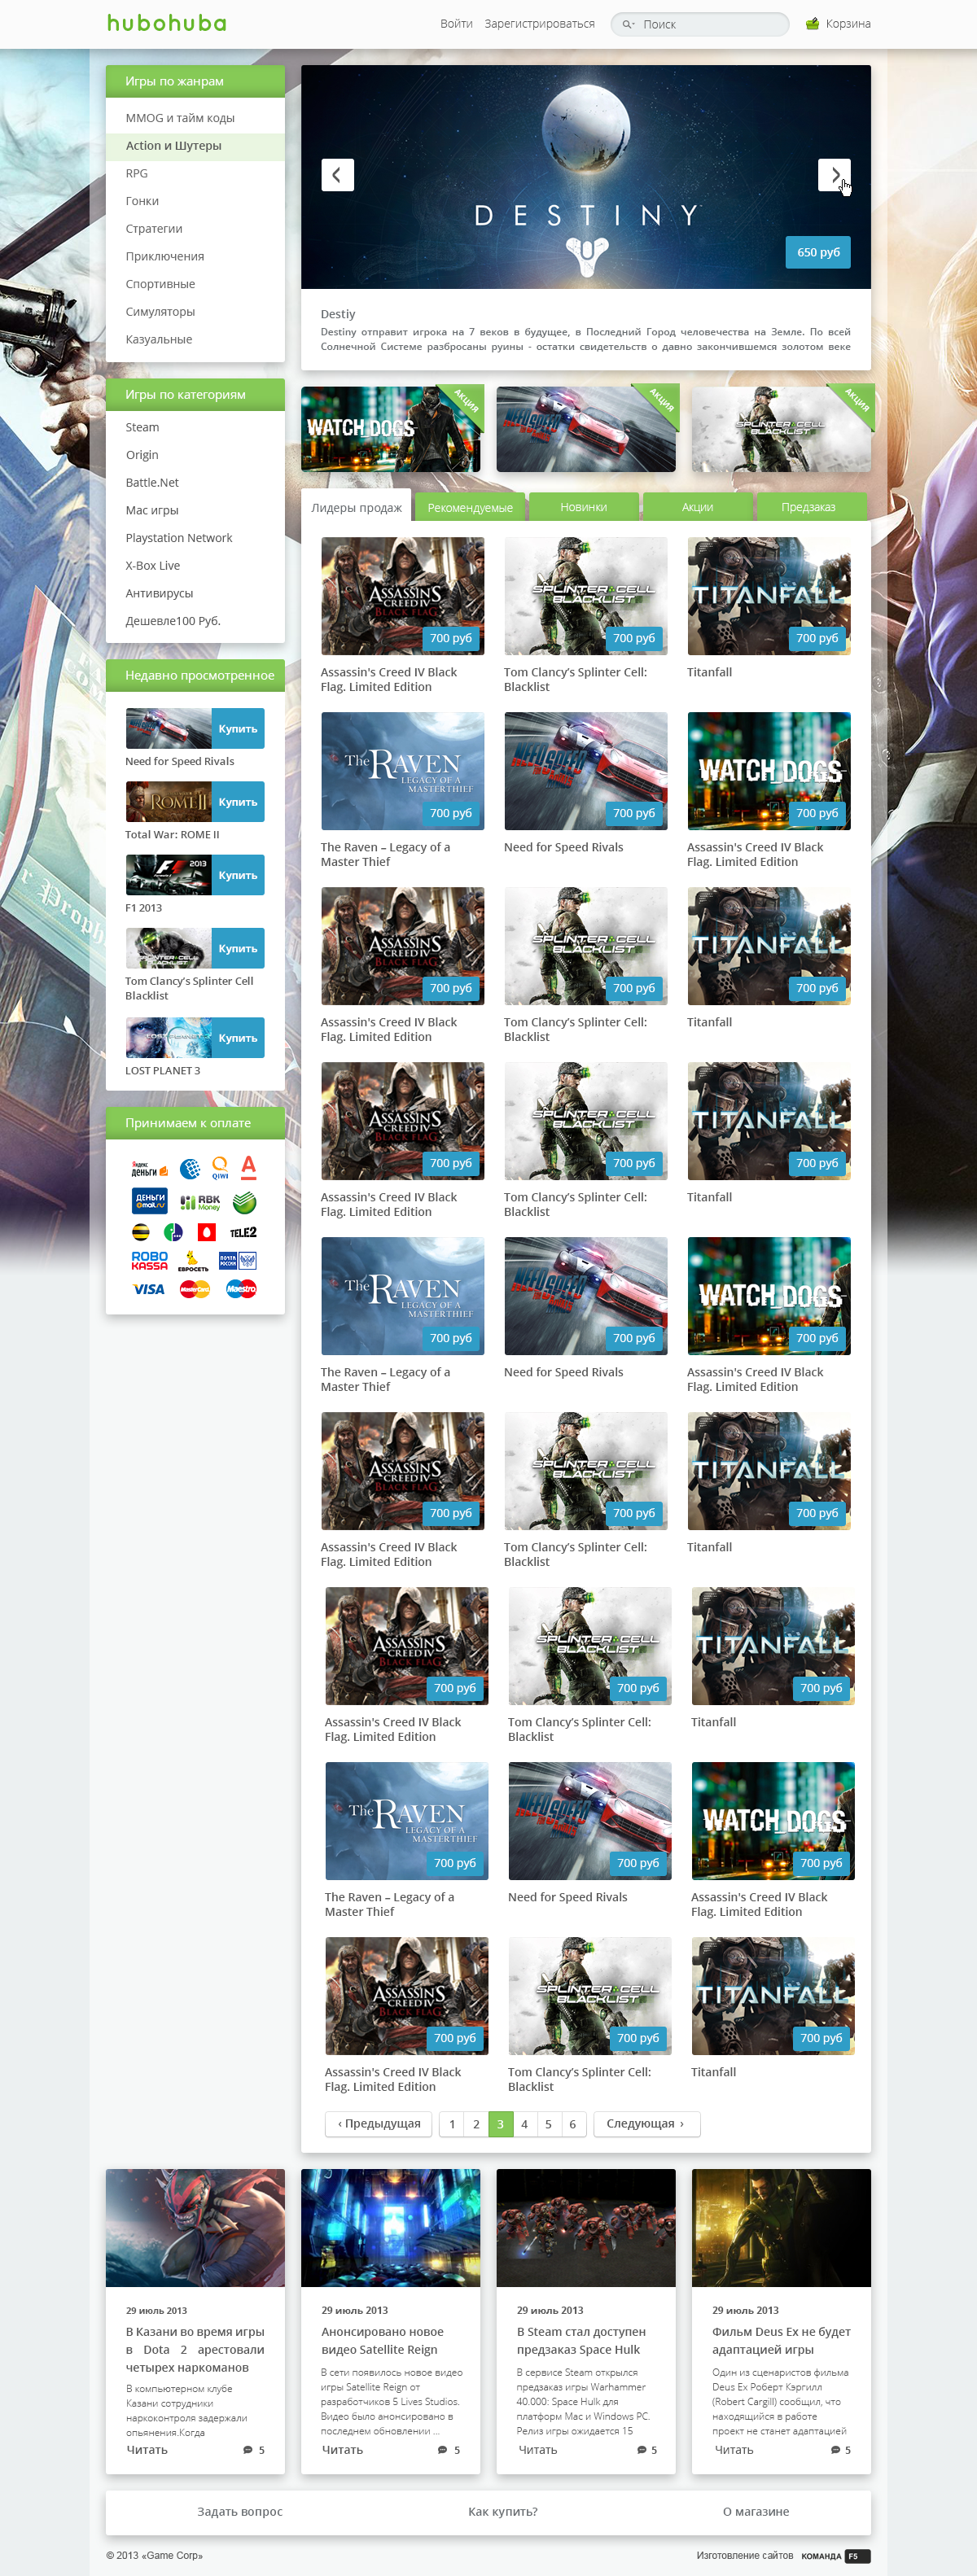Click the ROBO KASSA payment logo
The width and height of the screenshot is (977, 2576).
149,1260
